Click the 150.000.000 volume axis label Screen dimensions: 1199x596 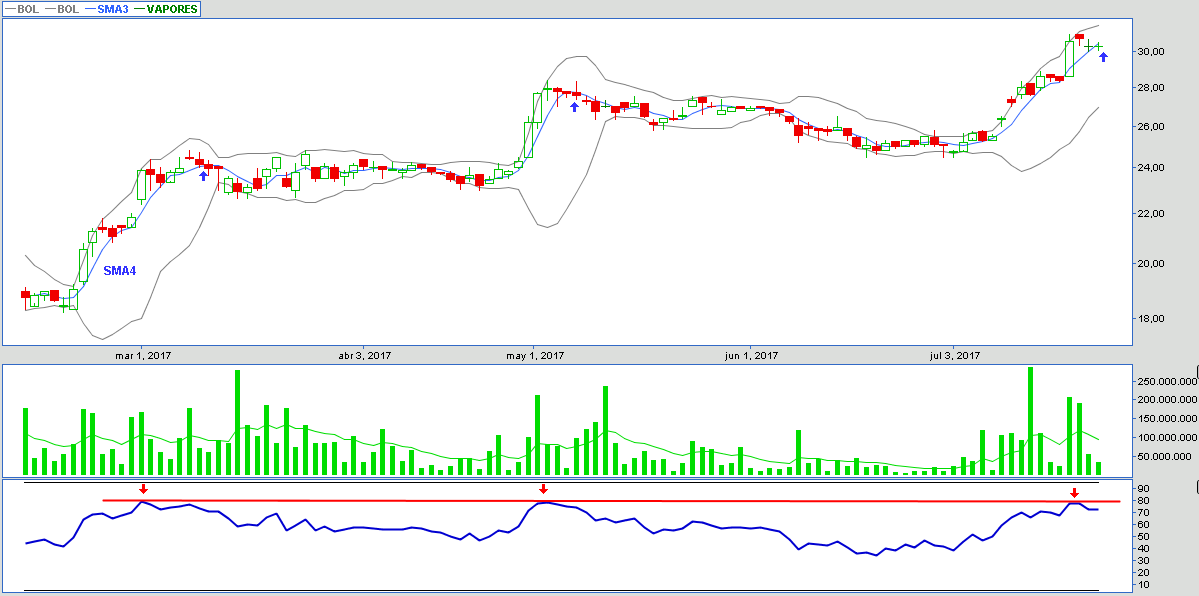tap(1167, 419)
